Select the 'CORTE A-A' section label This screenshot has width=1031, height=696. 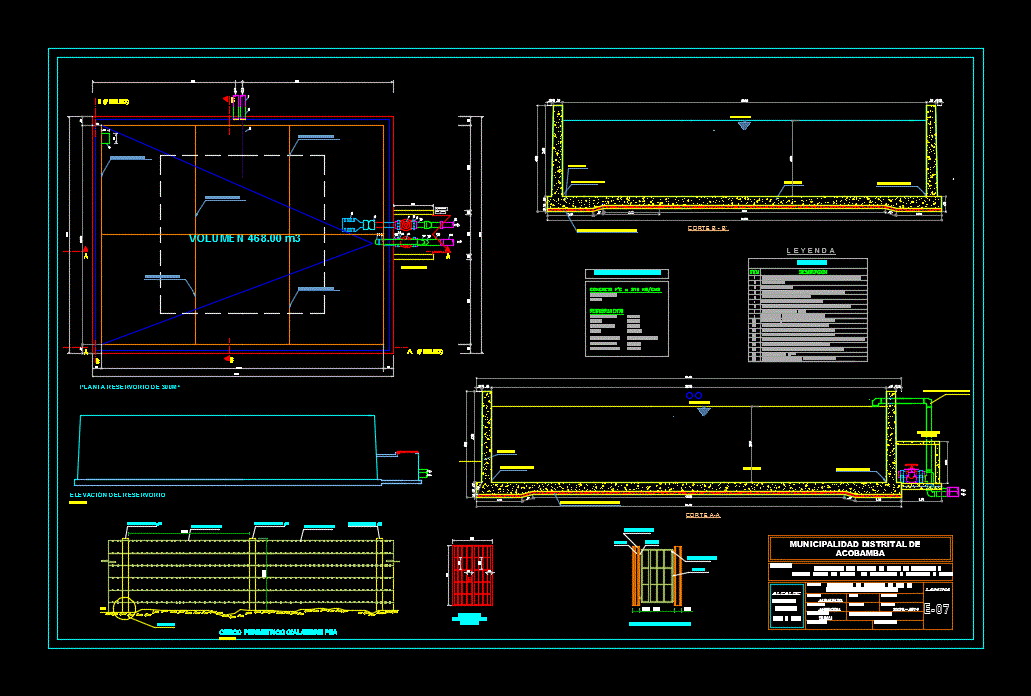click(703, 515)
